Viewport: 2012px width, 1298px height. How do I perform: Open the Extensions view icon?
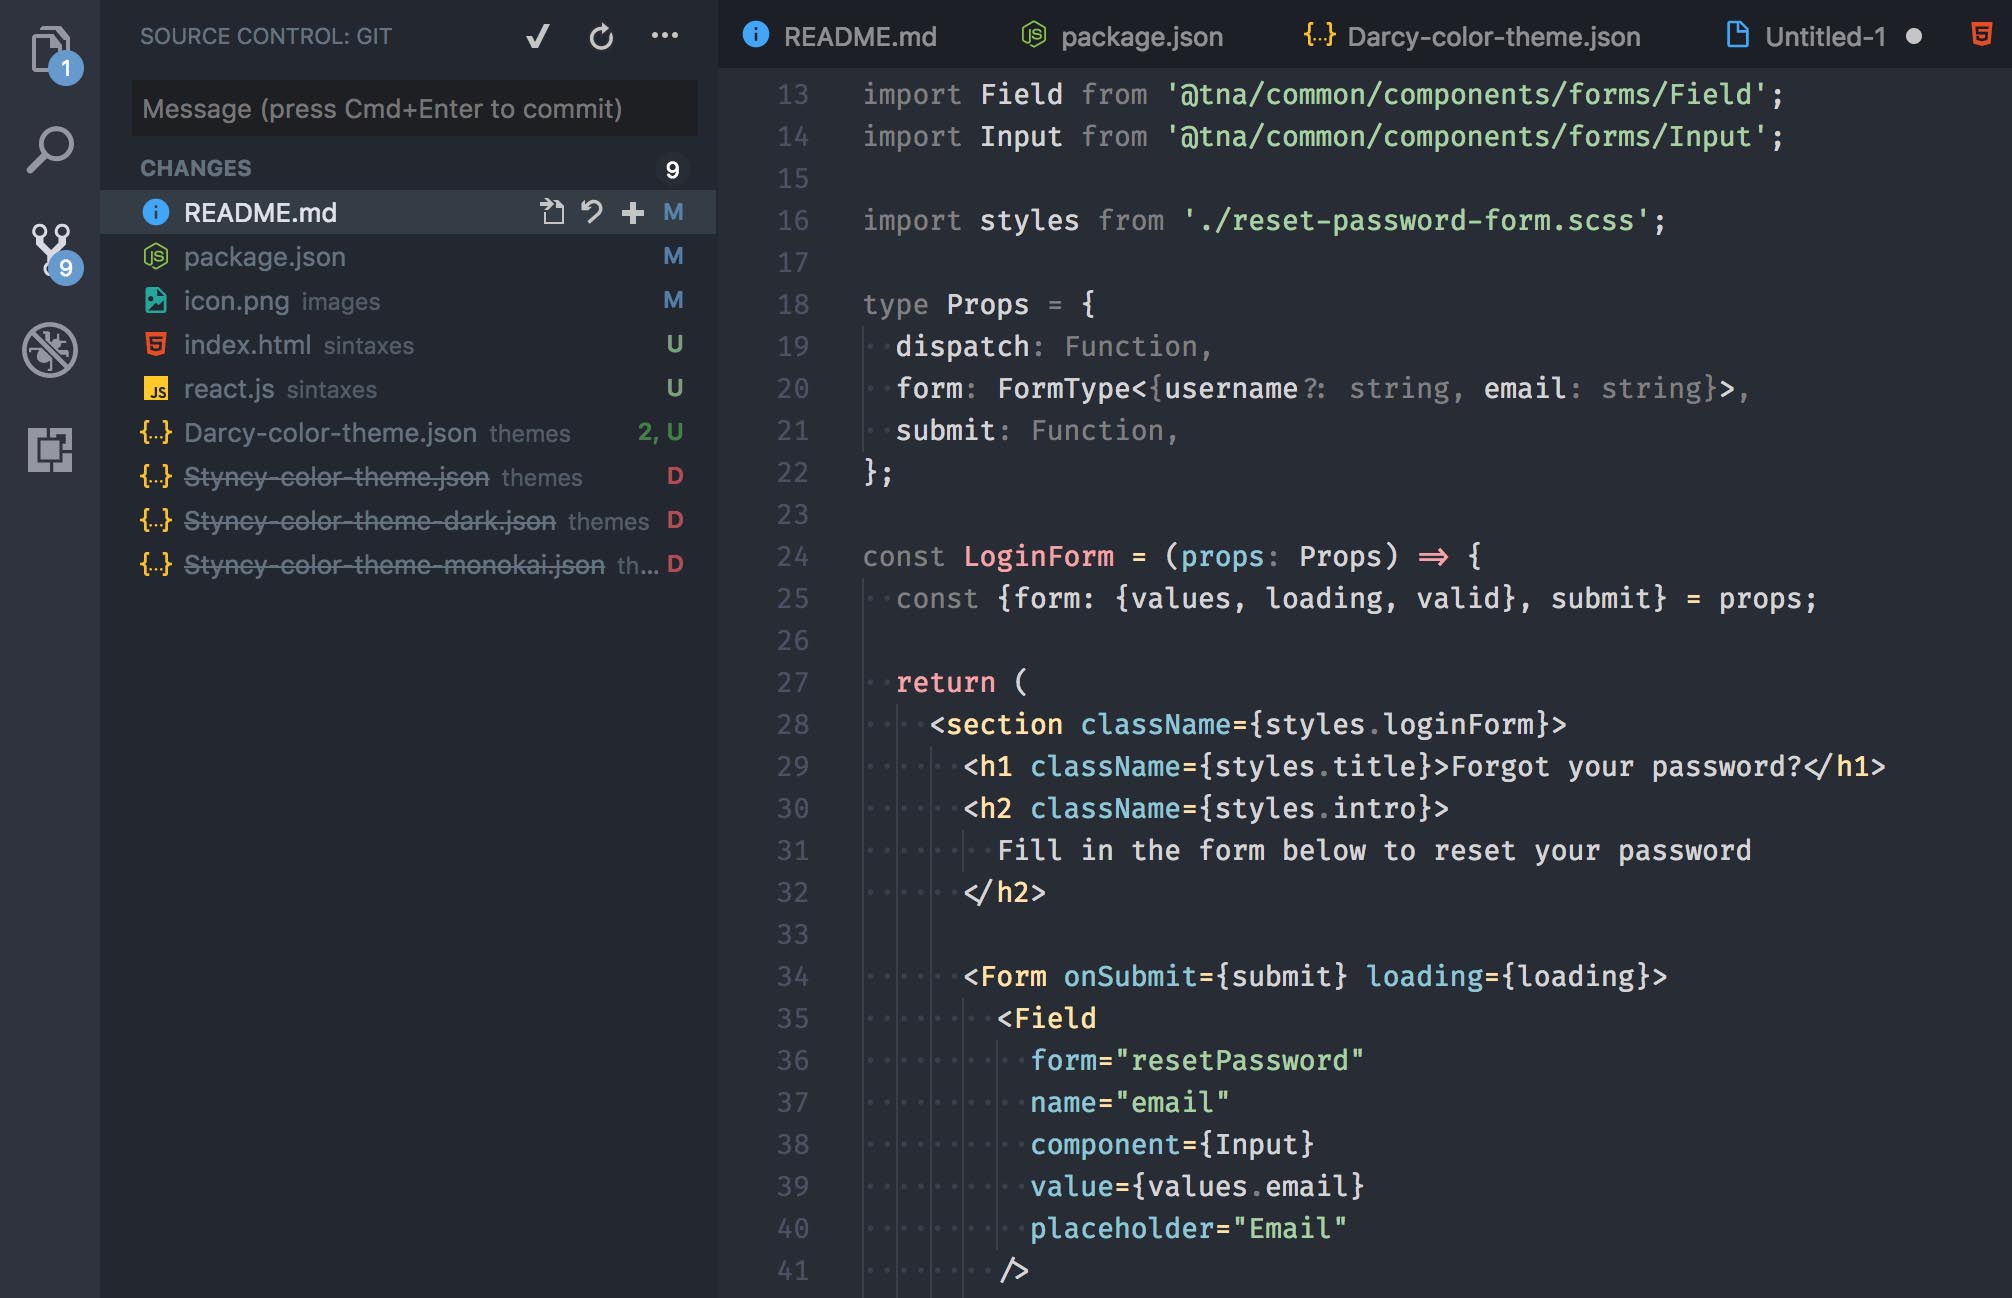(50, 450)
